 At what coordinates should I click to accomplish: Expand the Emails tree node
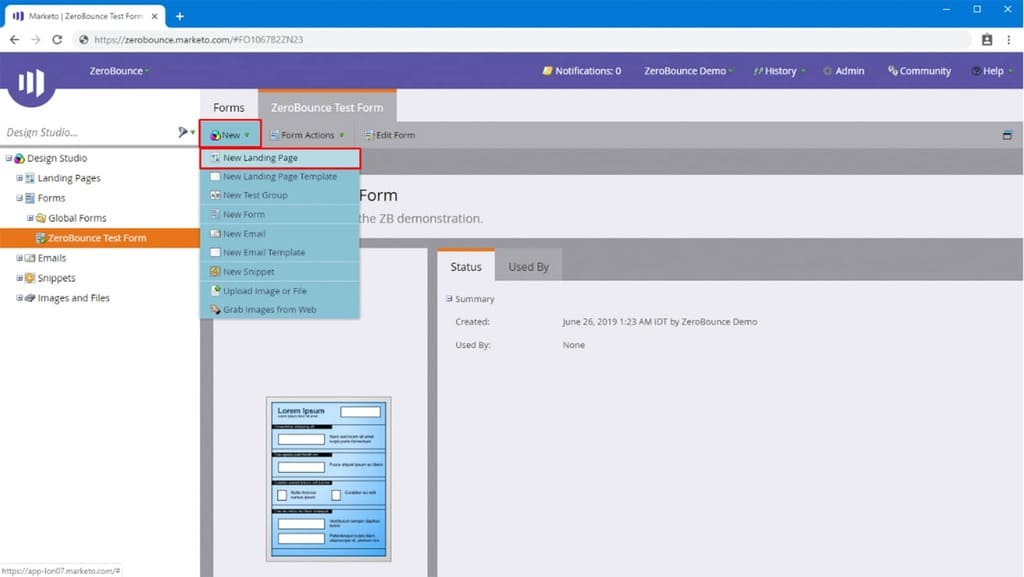point(19,258)
